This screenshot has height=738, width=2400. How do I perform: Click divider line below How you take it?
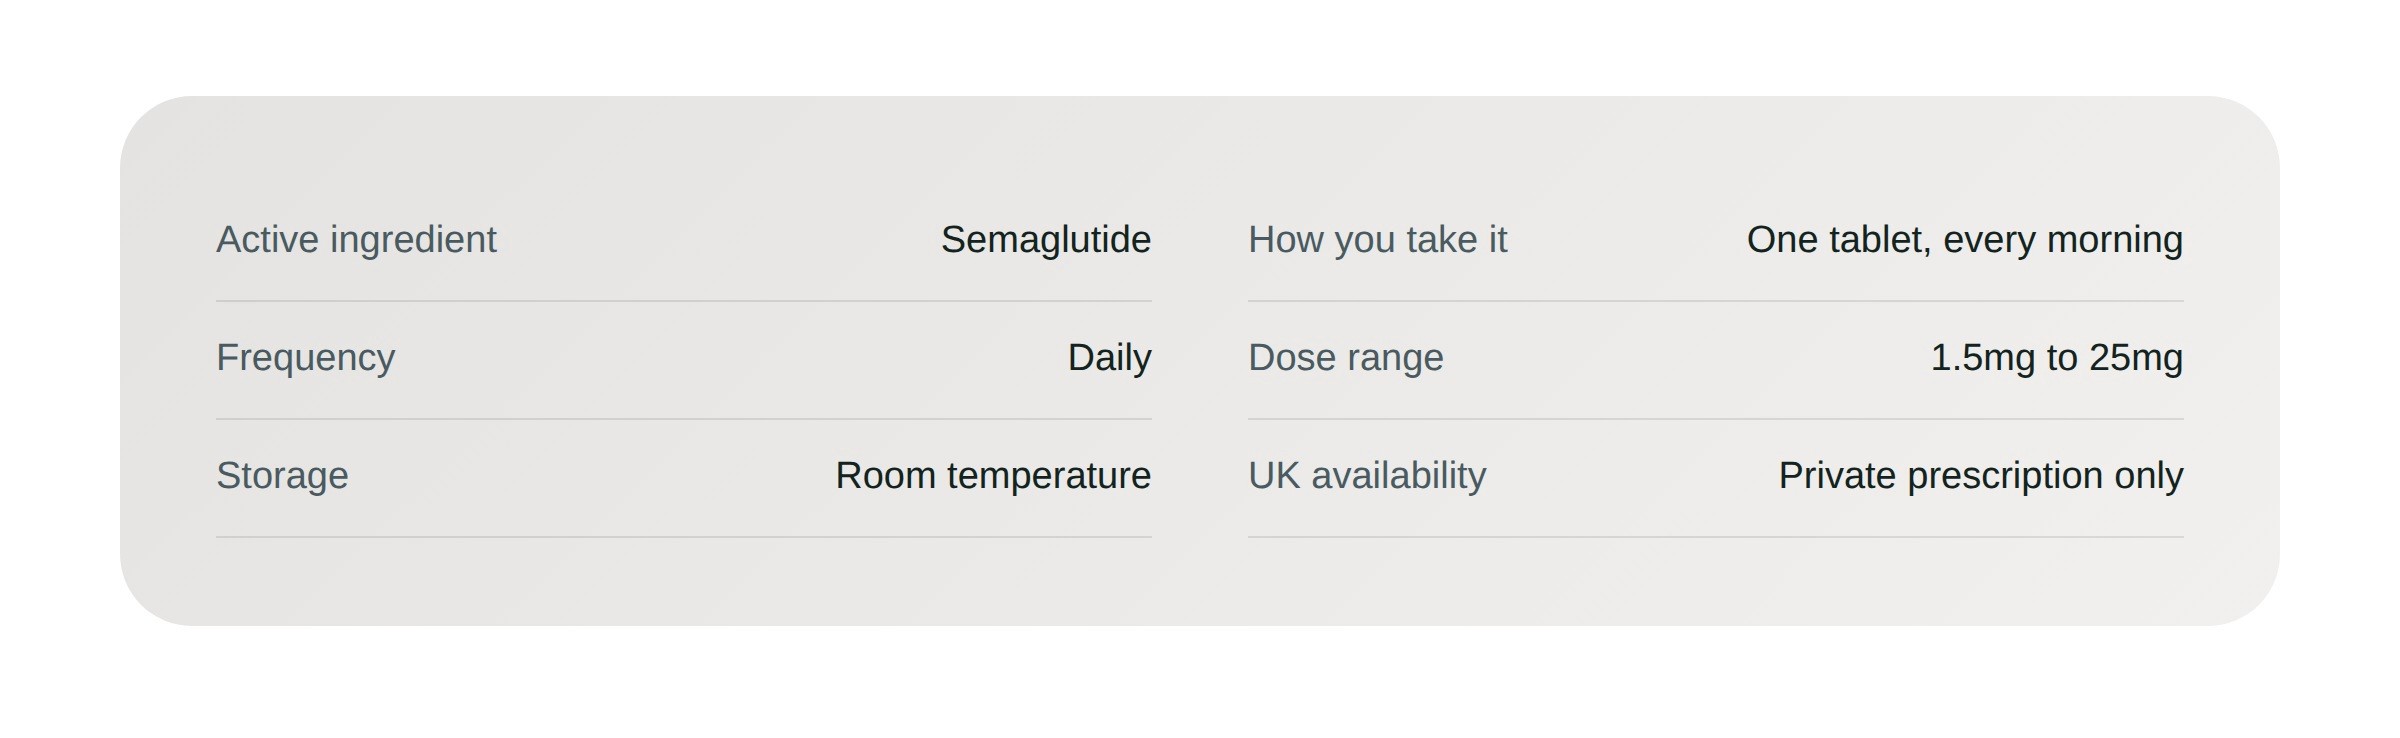[x=1716, y=301]
